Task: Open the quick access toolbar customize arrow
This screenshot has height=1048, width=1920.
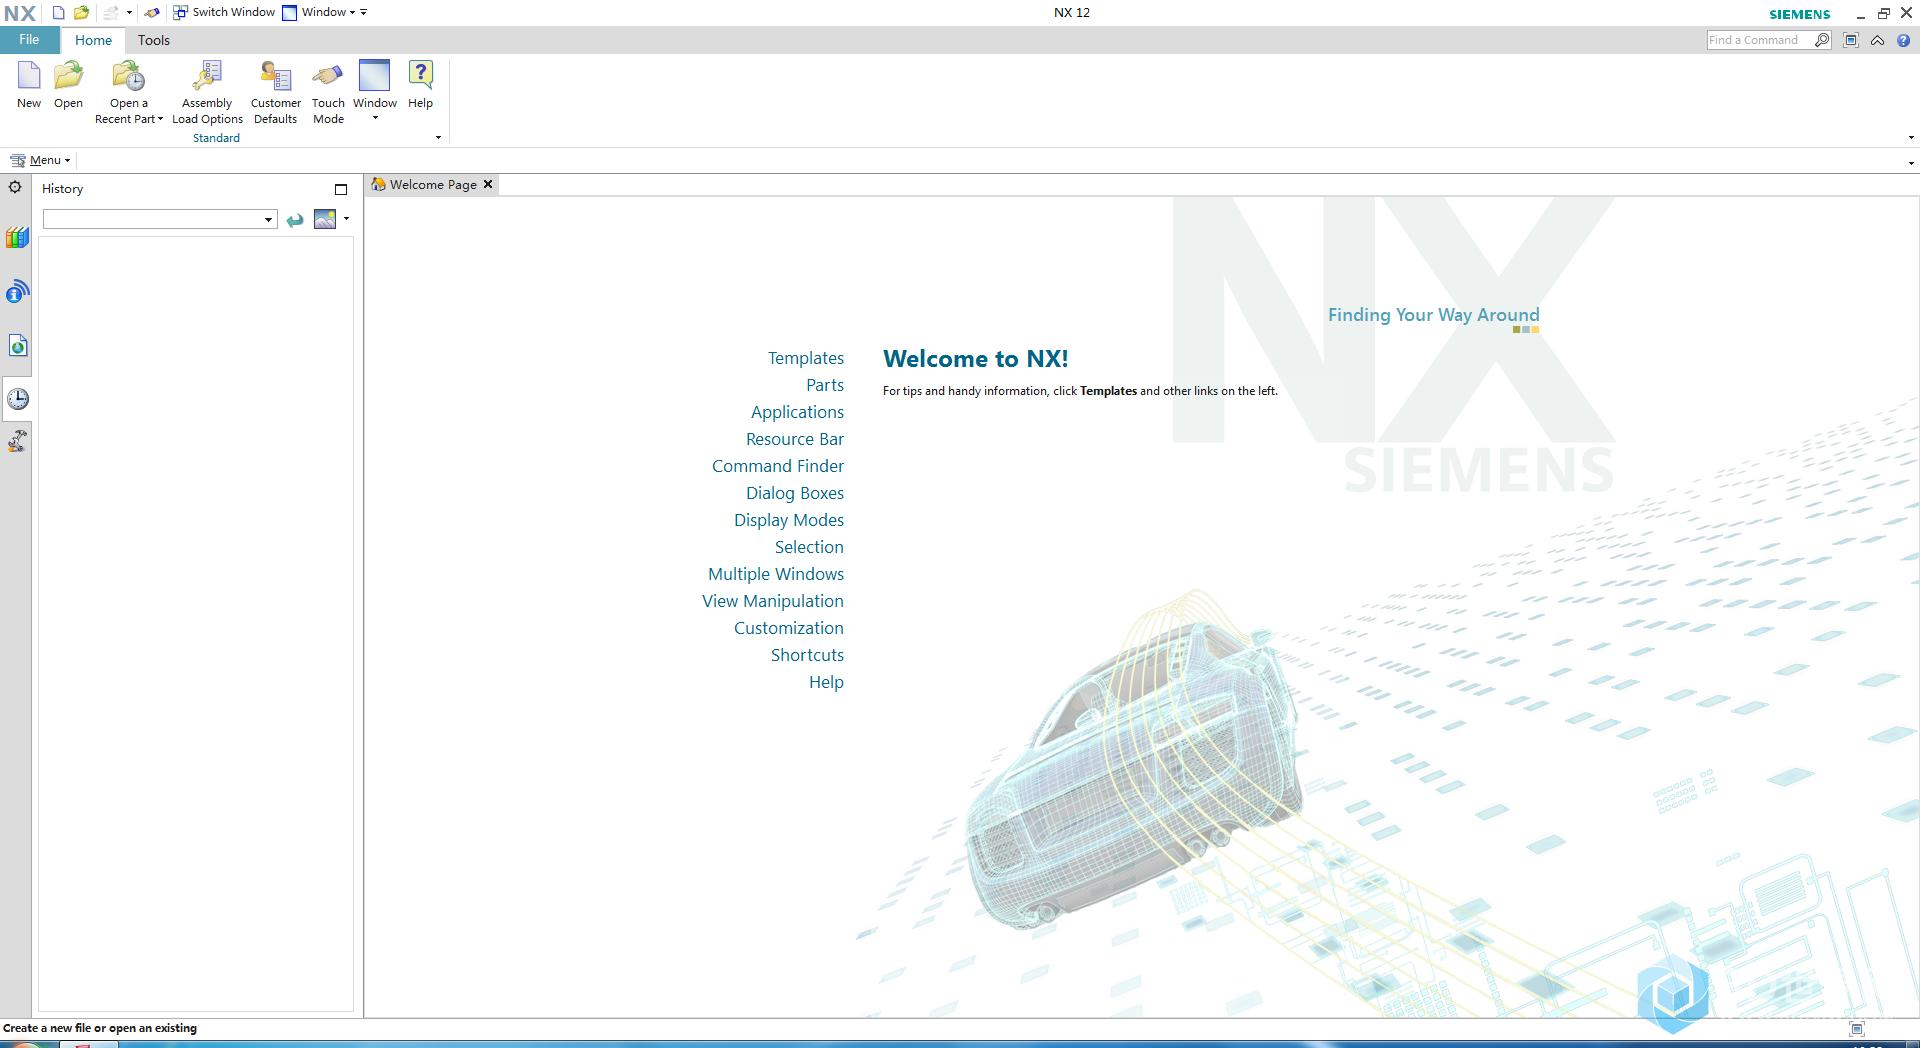Action: (363, 13)
